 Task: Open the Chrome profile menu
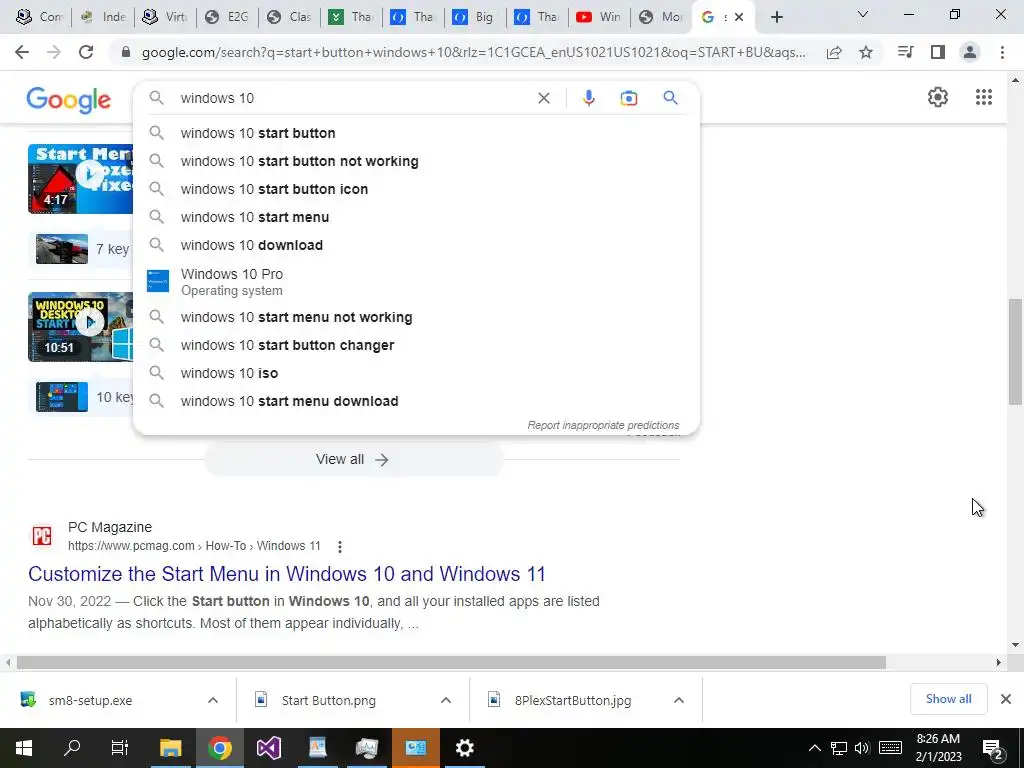click(x=970, y=52)
